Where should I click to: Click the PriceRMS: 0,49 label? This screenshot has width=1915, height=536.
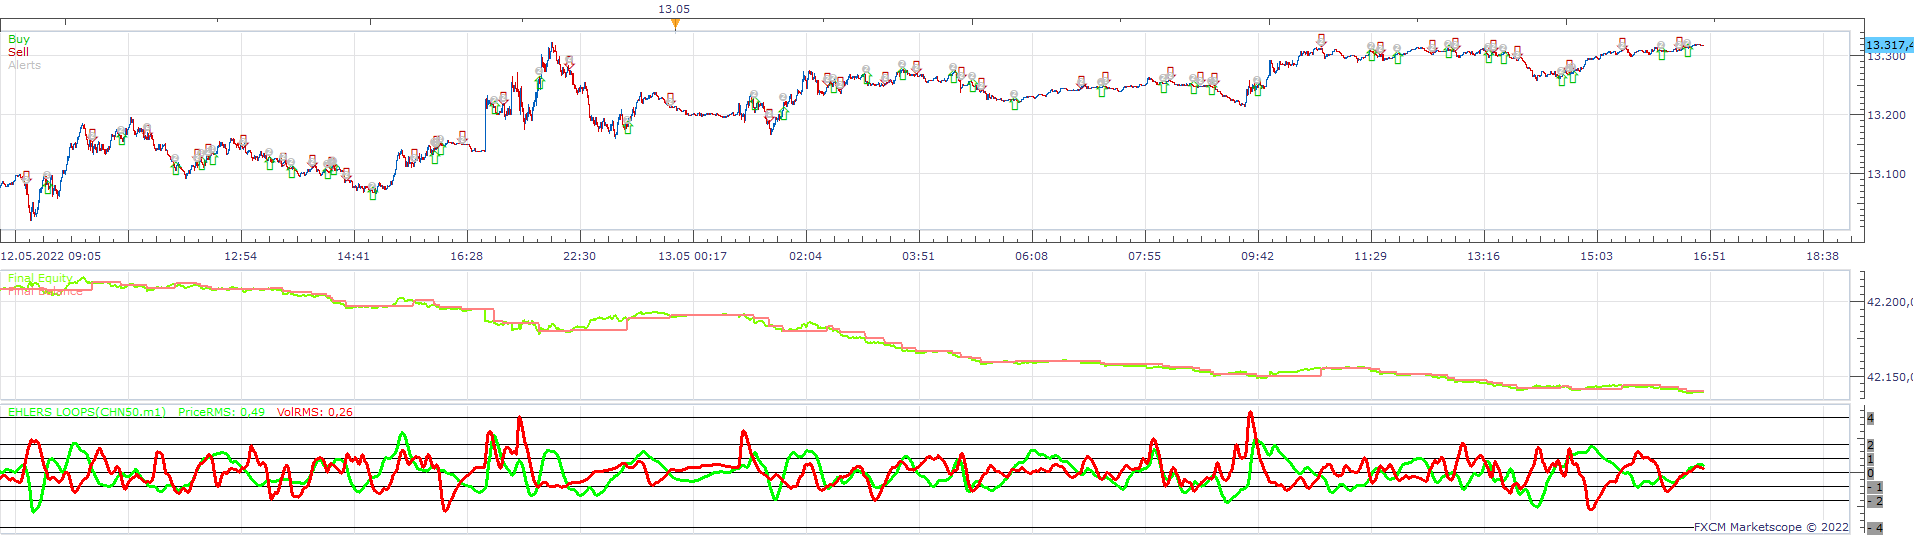coord(222,412)
